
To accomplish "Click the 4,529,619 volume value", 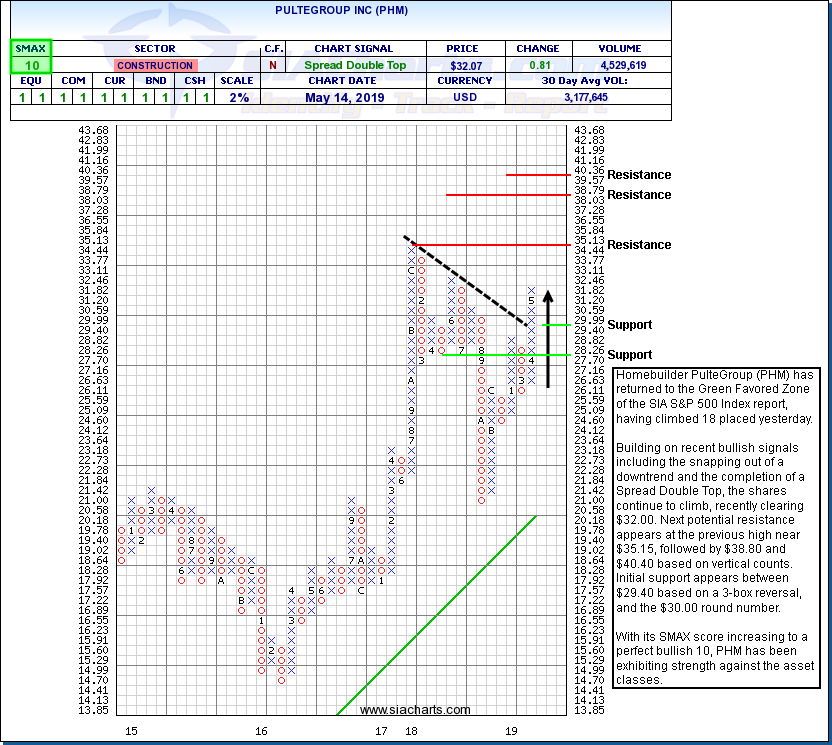I will (x=620, y=65).
